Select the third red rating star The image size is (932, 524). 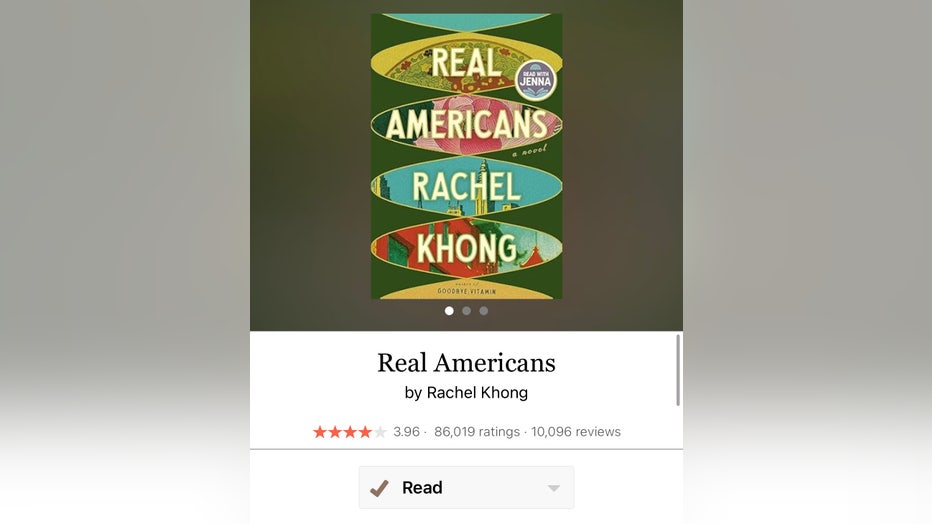click(x=350, y=432)
